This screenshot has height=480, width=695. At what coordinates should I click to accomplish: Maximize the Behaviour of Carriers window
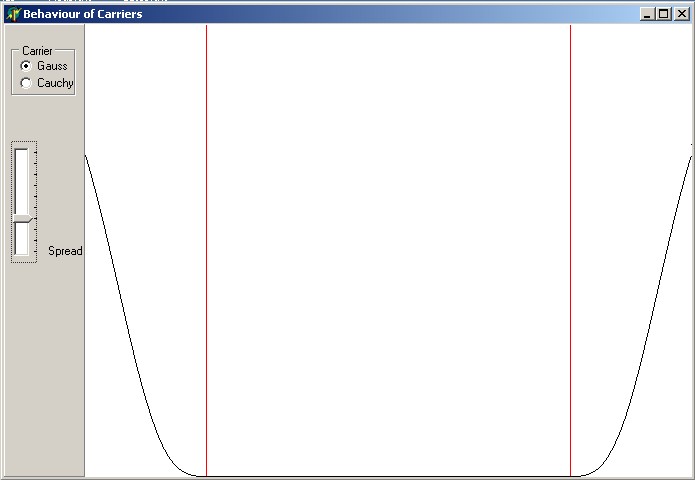click(x=664, y=14)
